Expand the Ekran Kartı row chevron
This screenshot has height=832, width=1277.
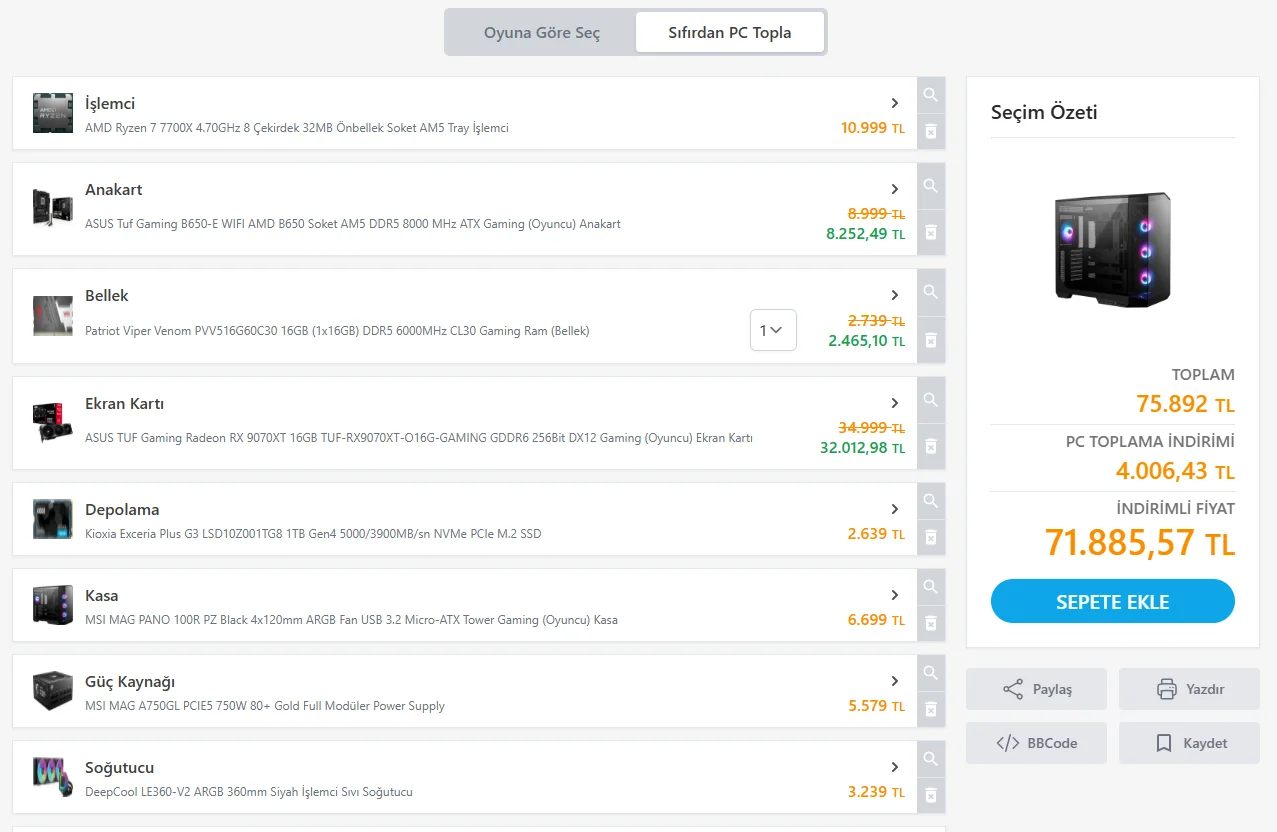pos(895,403)
